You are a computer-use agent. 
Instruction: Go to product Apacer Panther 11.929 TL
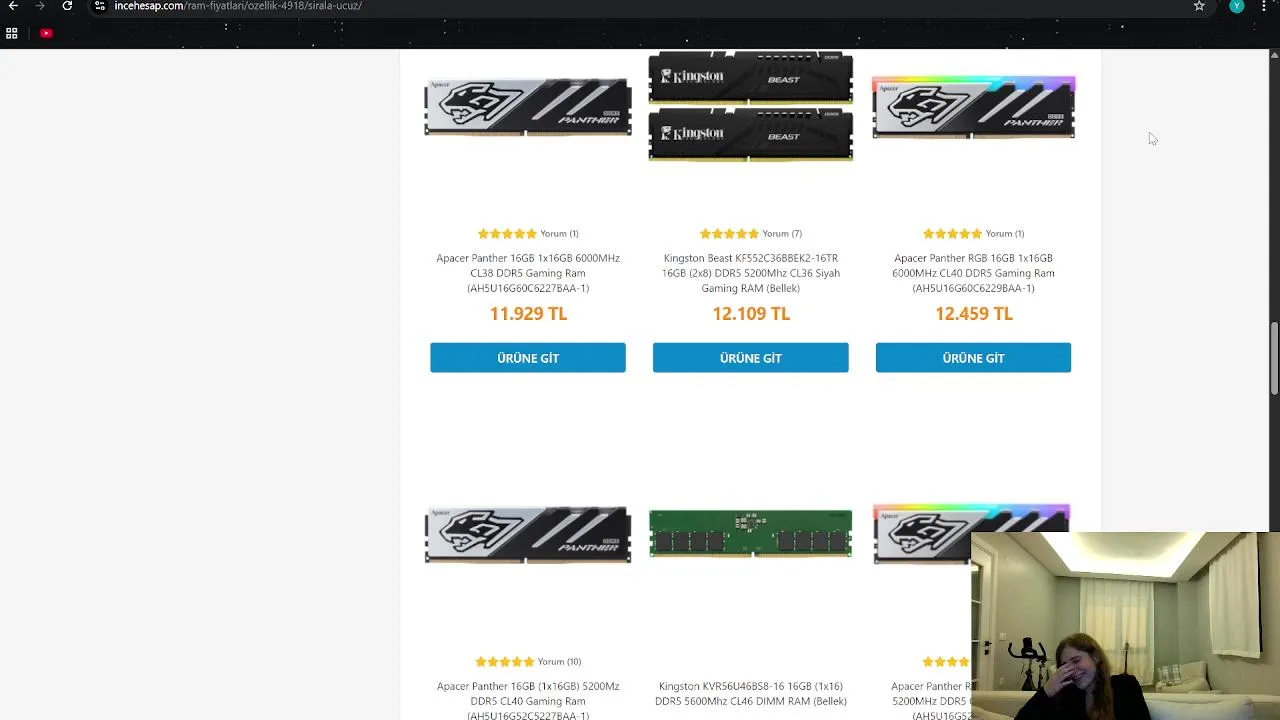pyautogui.click(x=528, y=358)
